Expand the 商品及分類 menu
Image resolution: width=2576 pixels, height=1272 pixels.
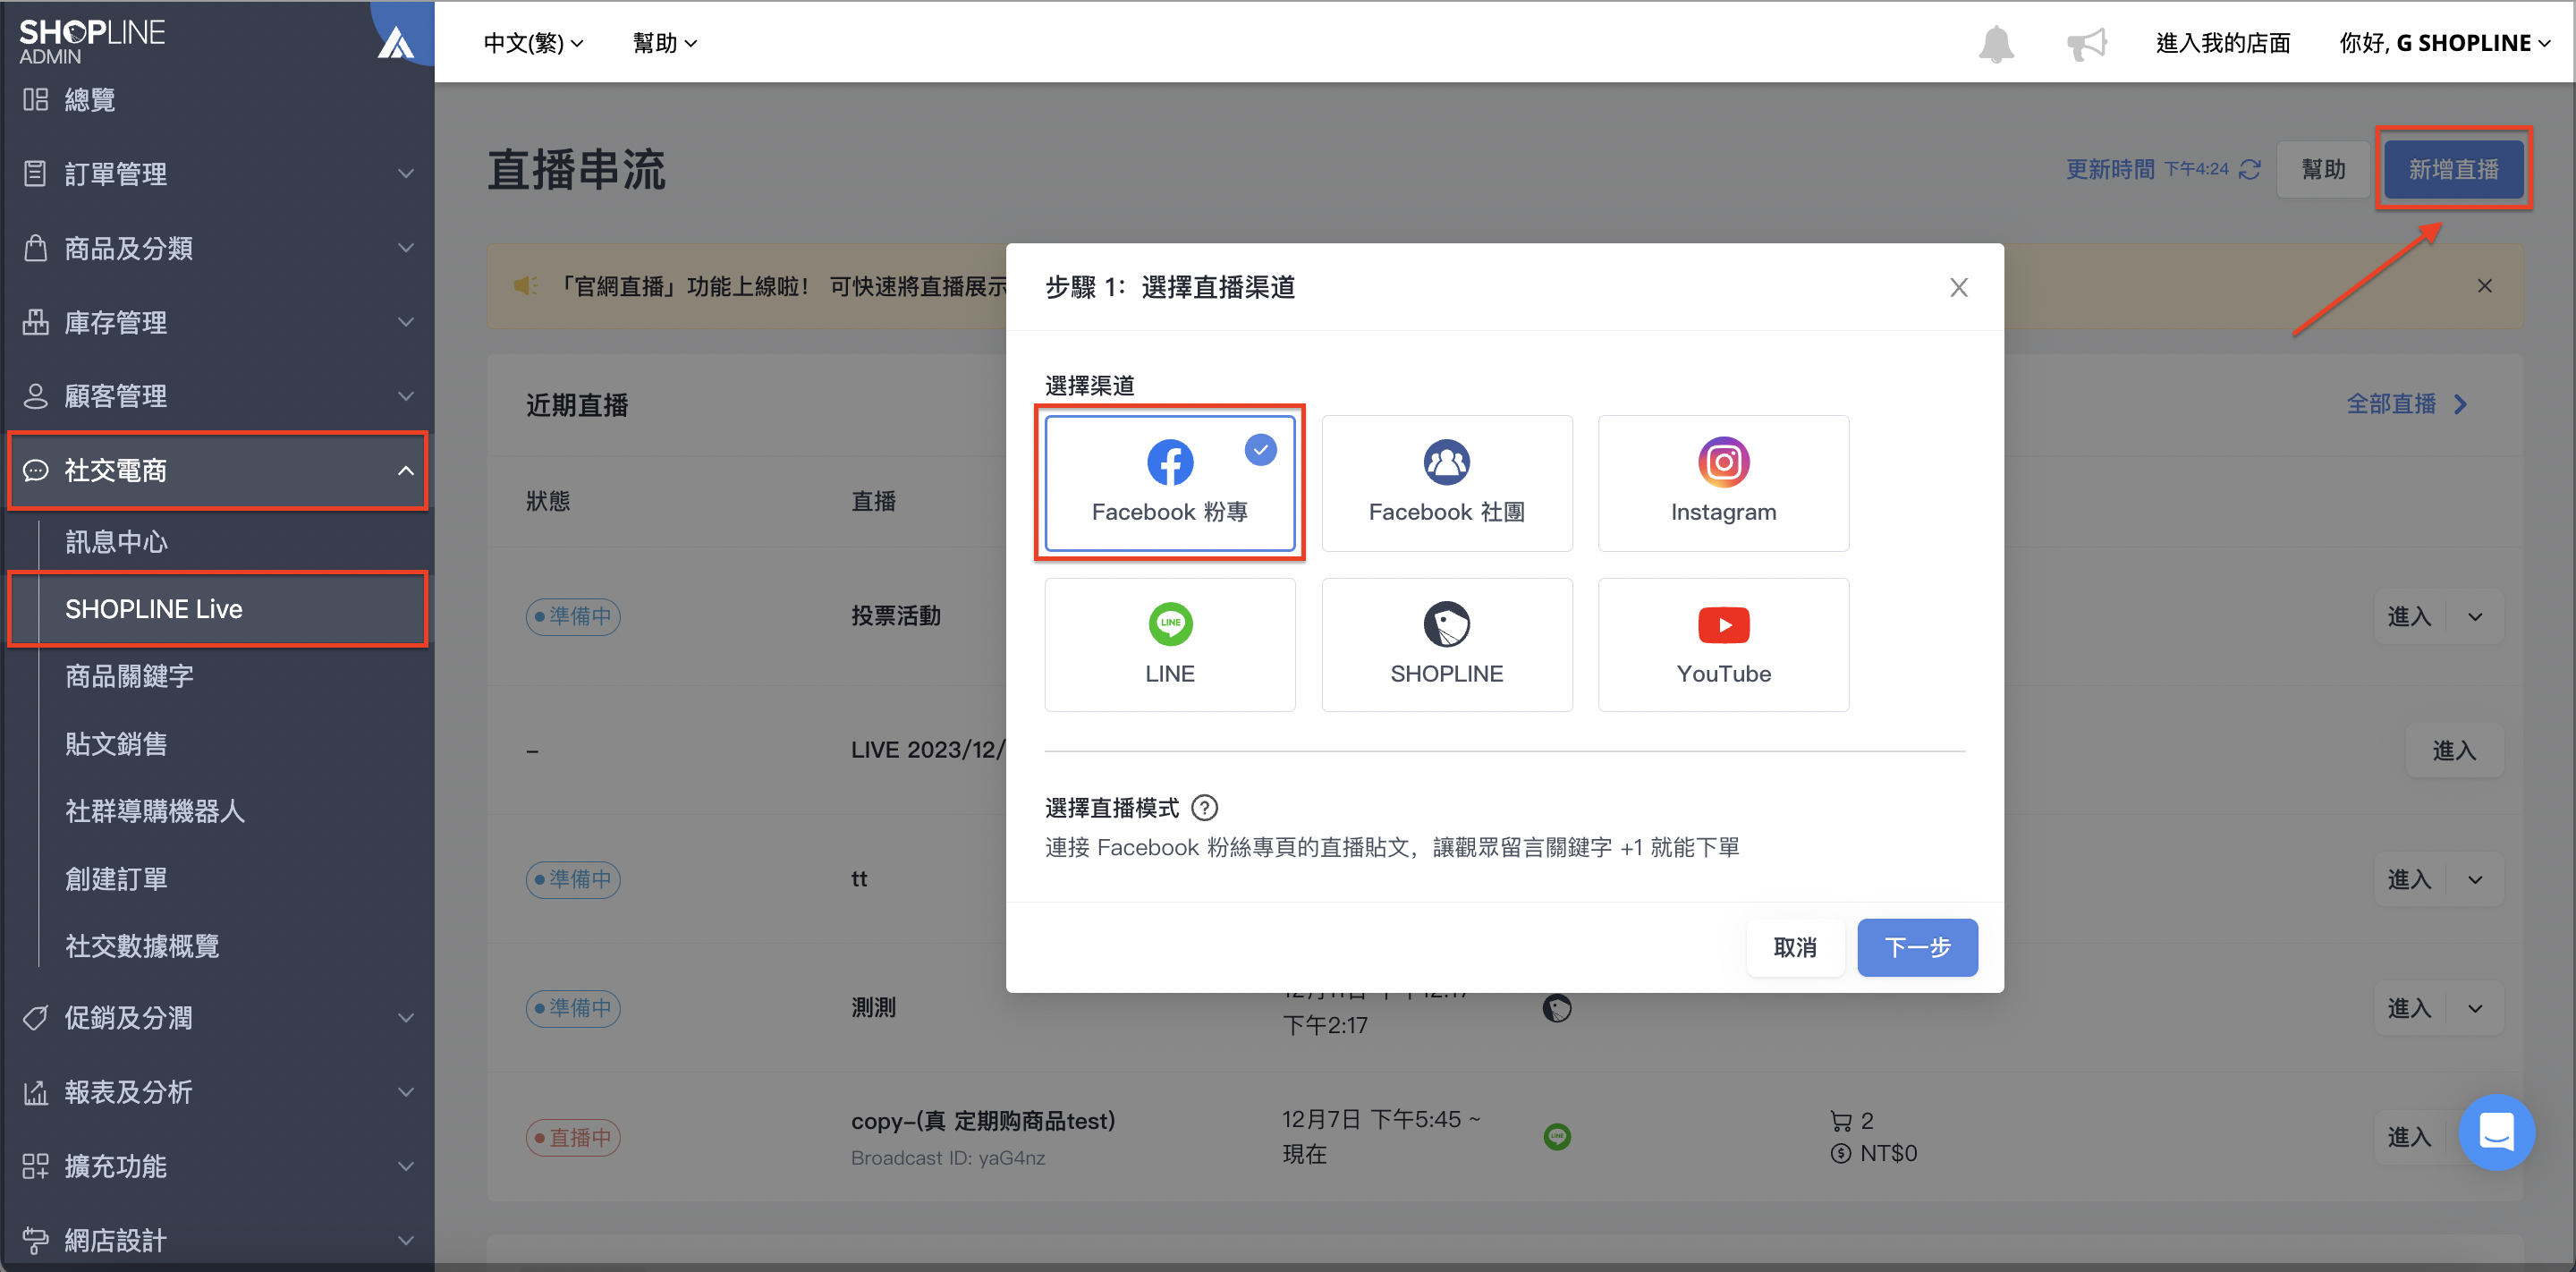click(217, 248)
